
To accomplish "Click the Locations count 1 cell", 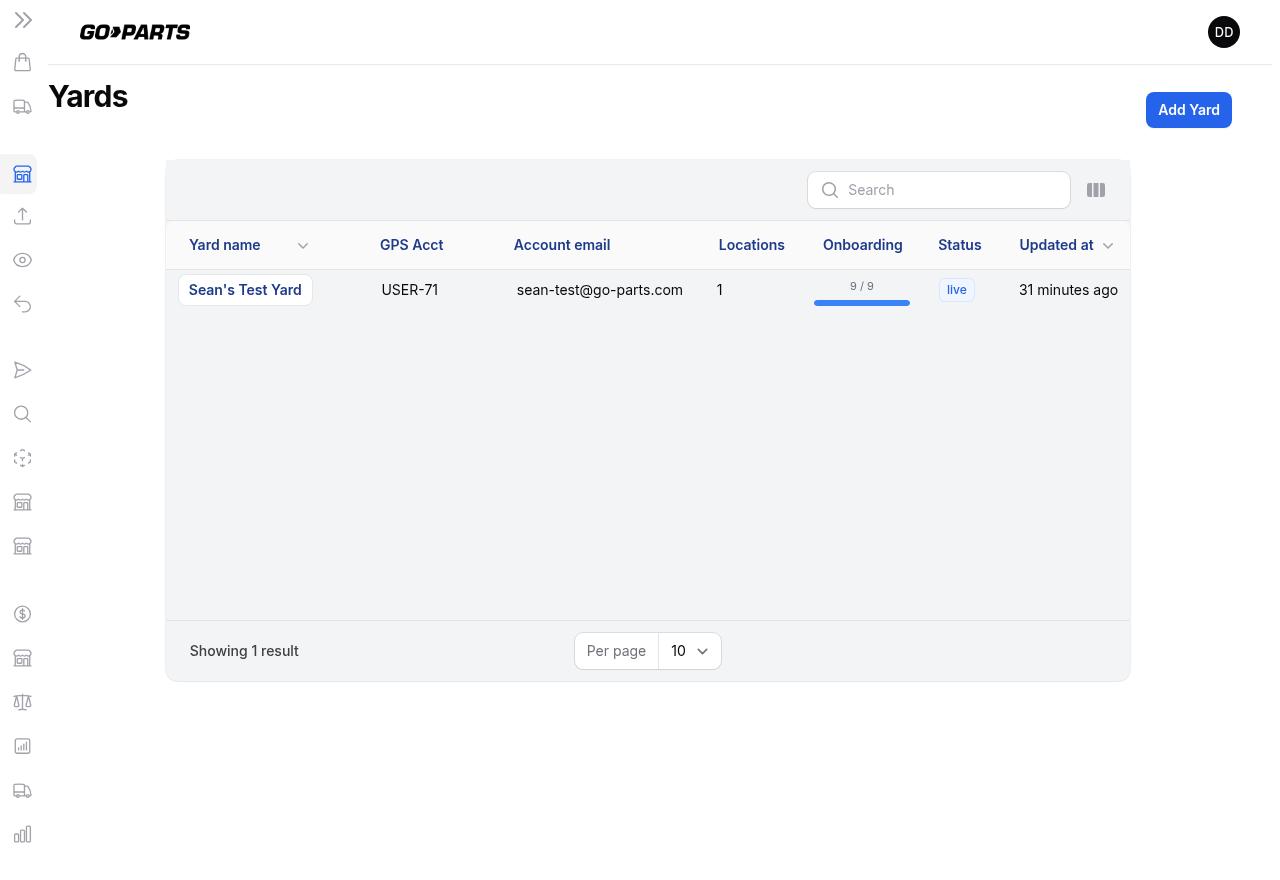I will click(x=719, y=290).
